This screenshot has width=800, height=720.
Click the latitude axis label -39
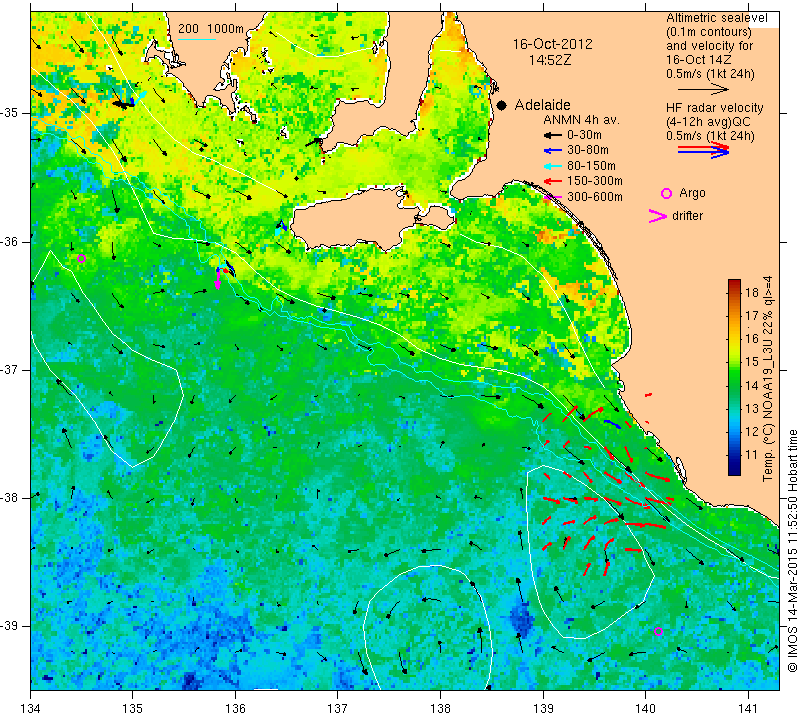coord(10,626)
